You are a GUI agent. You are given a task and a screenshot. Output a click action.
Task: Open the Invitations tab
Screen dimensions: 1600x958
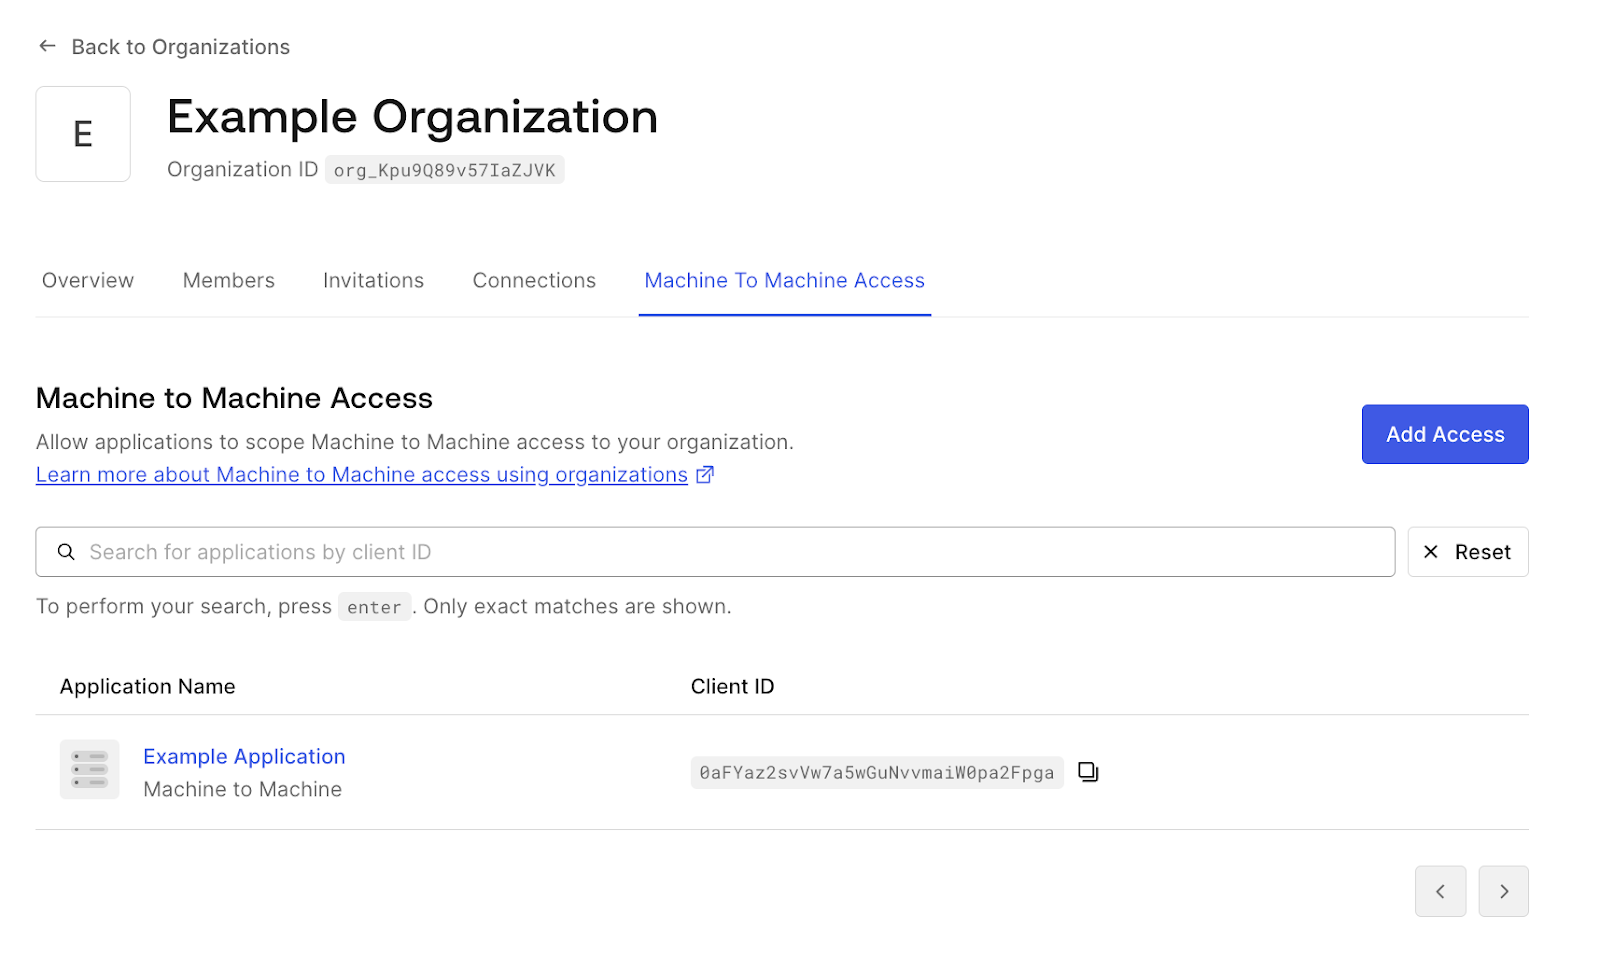pos(373,280)
